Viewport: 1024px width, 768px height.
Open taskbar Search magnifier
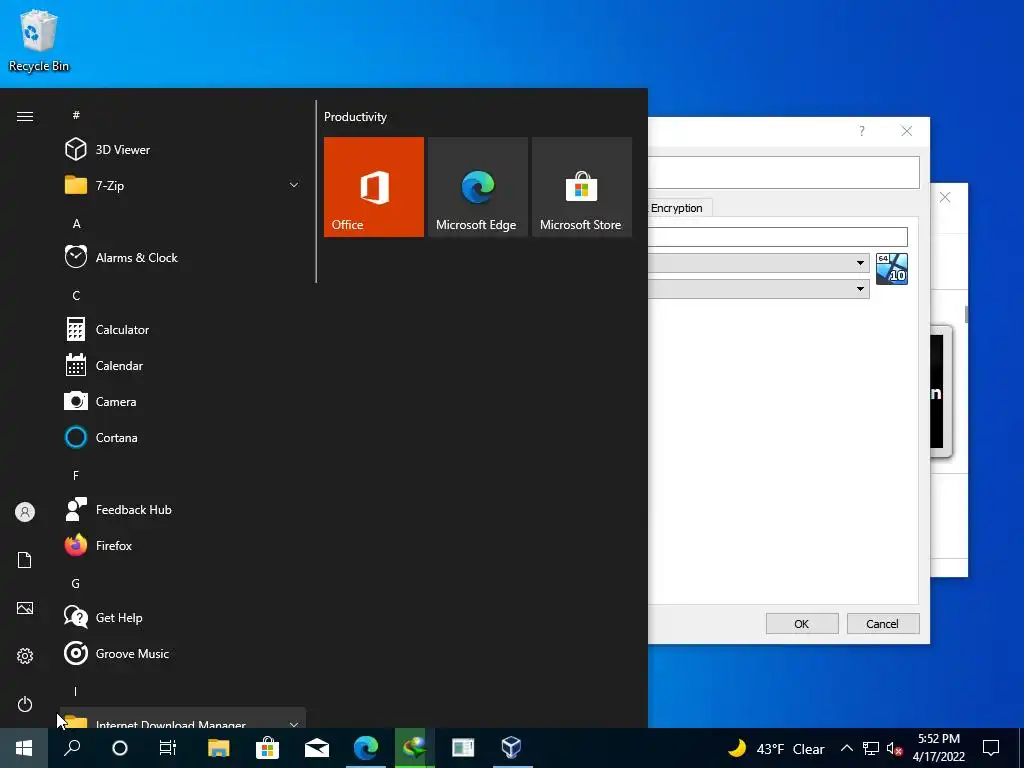coord(72,748)
